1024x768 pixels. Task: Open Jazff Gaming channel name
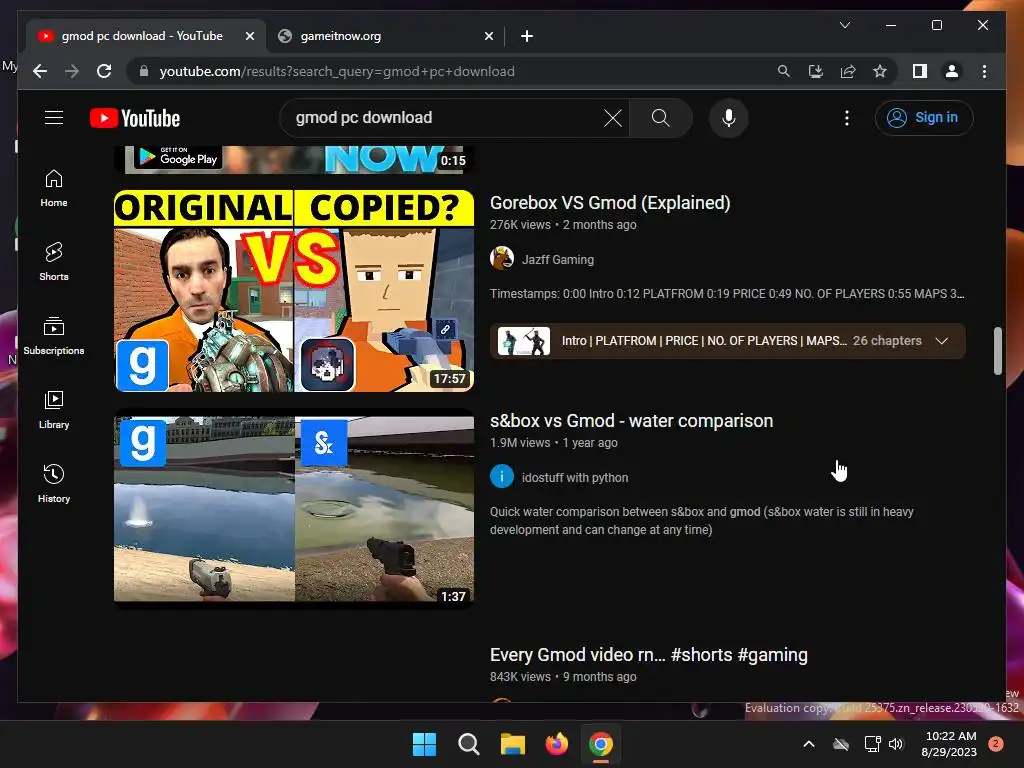558,259
